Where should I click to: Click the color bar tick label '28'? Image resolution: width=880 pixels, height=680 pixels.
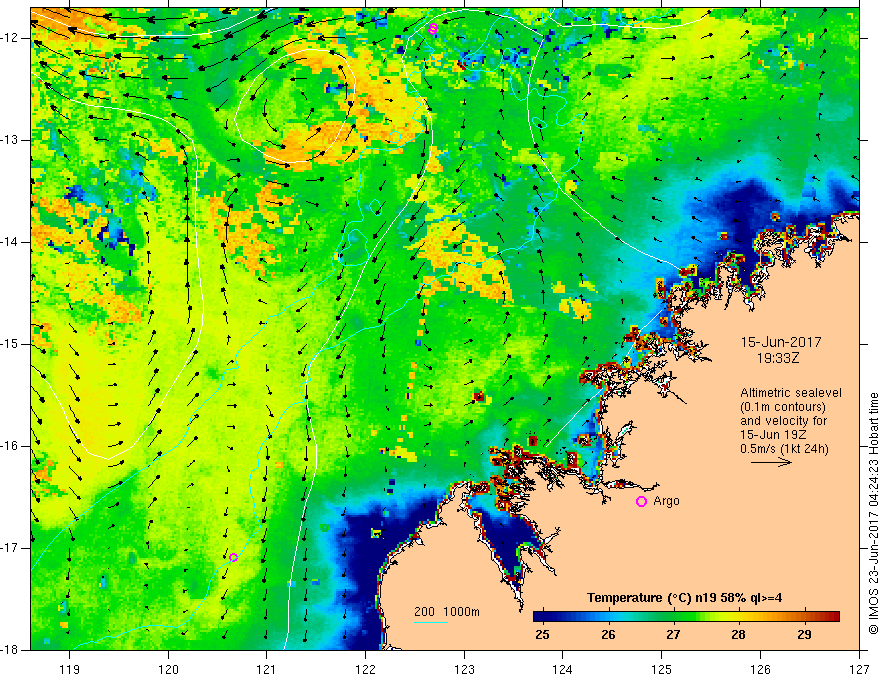pyautogui.click(x=739, y=635)
